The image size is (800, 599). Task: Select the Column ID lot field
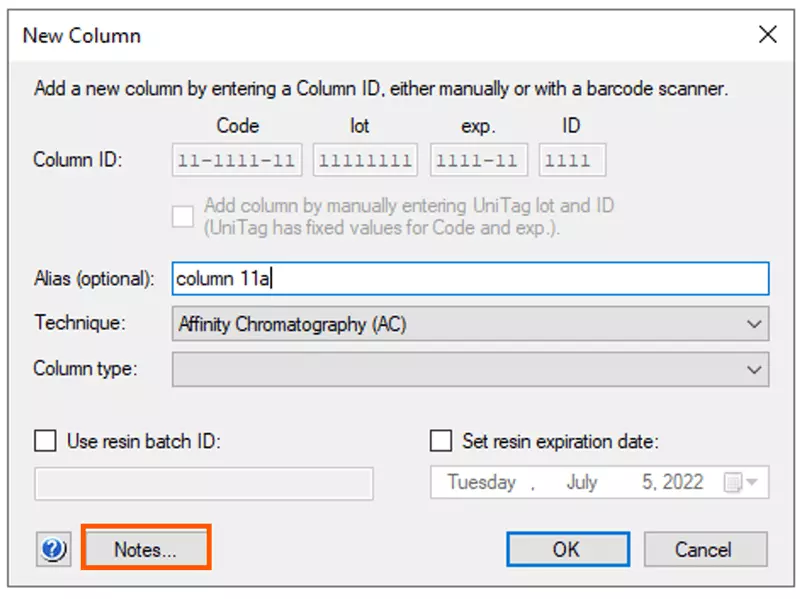365,160
